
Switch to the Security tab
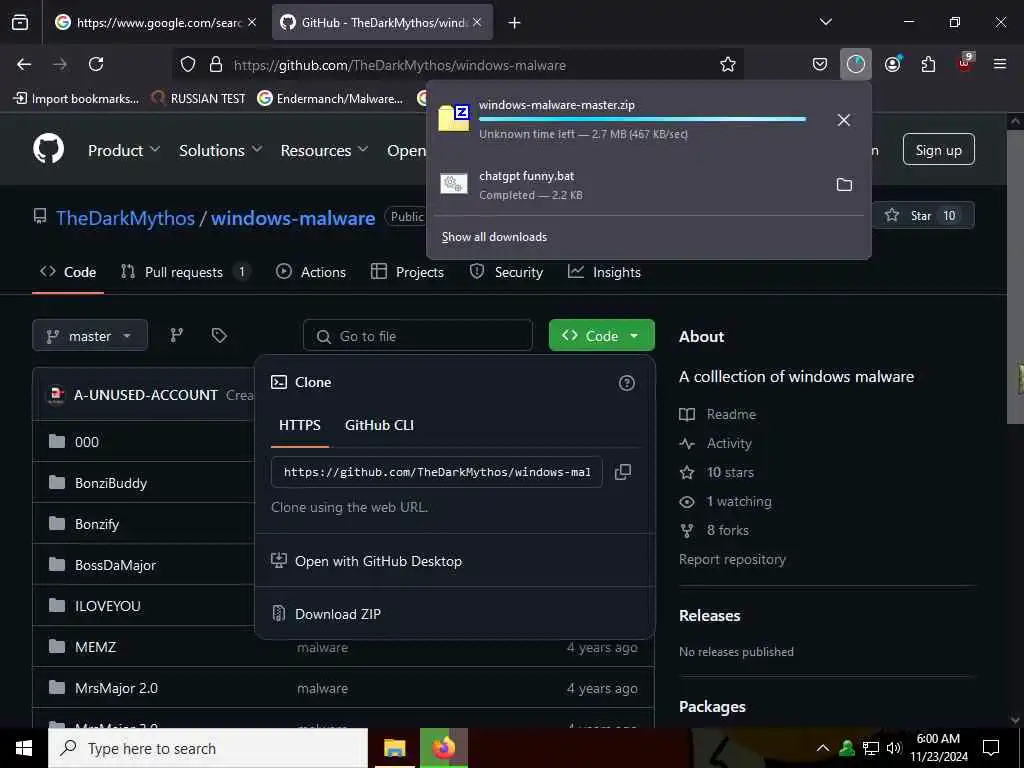[x=506, y=272]
